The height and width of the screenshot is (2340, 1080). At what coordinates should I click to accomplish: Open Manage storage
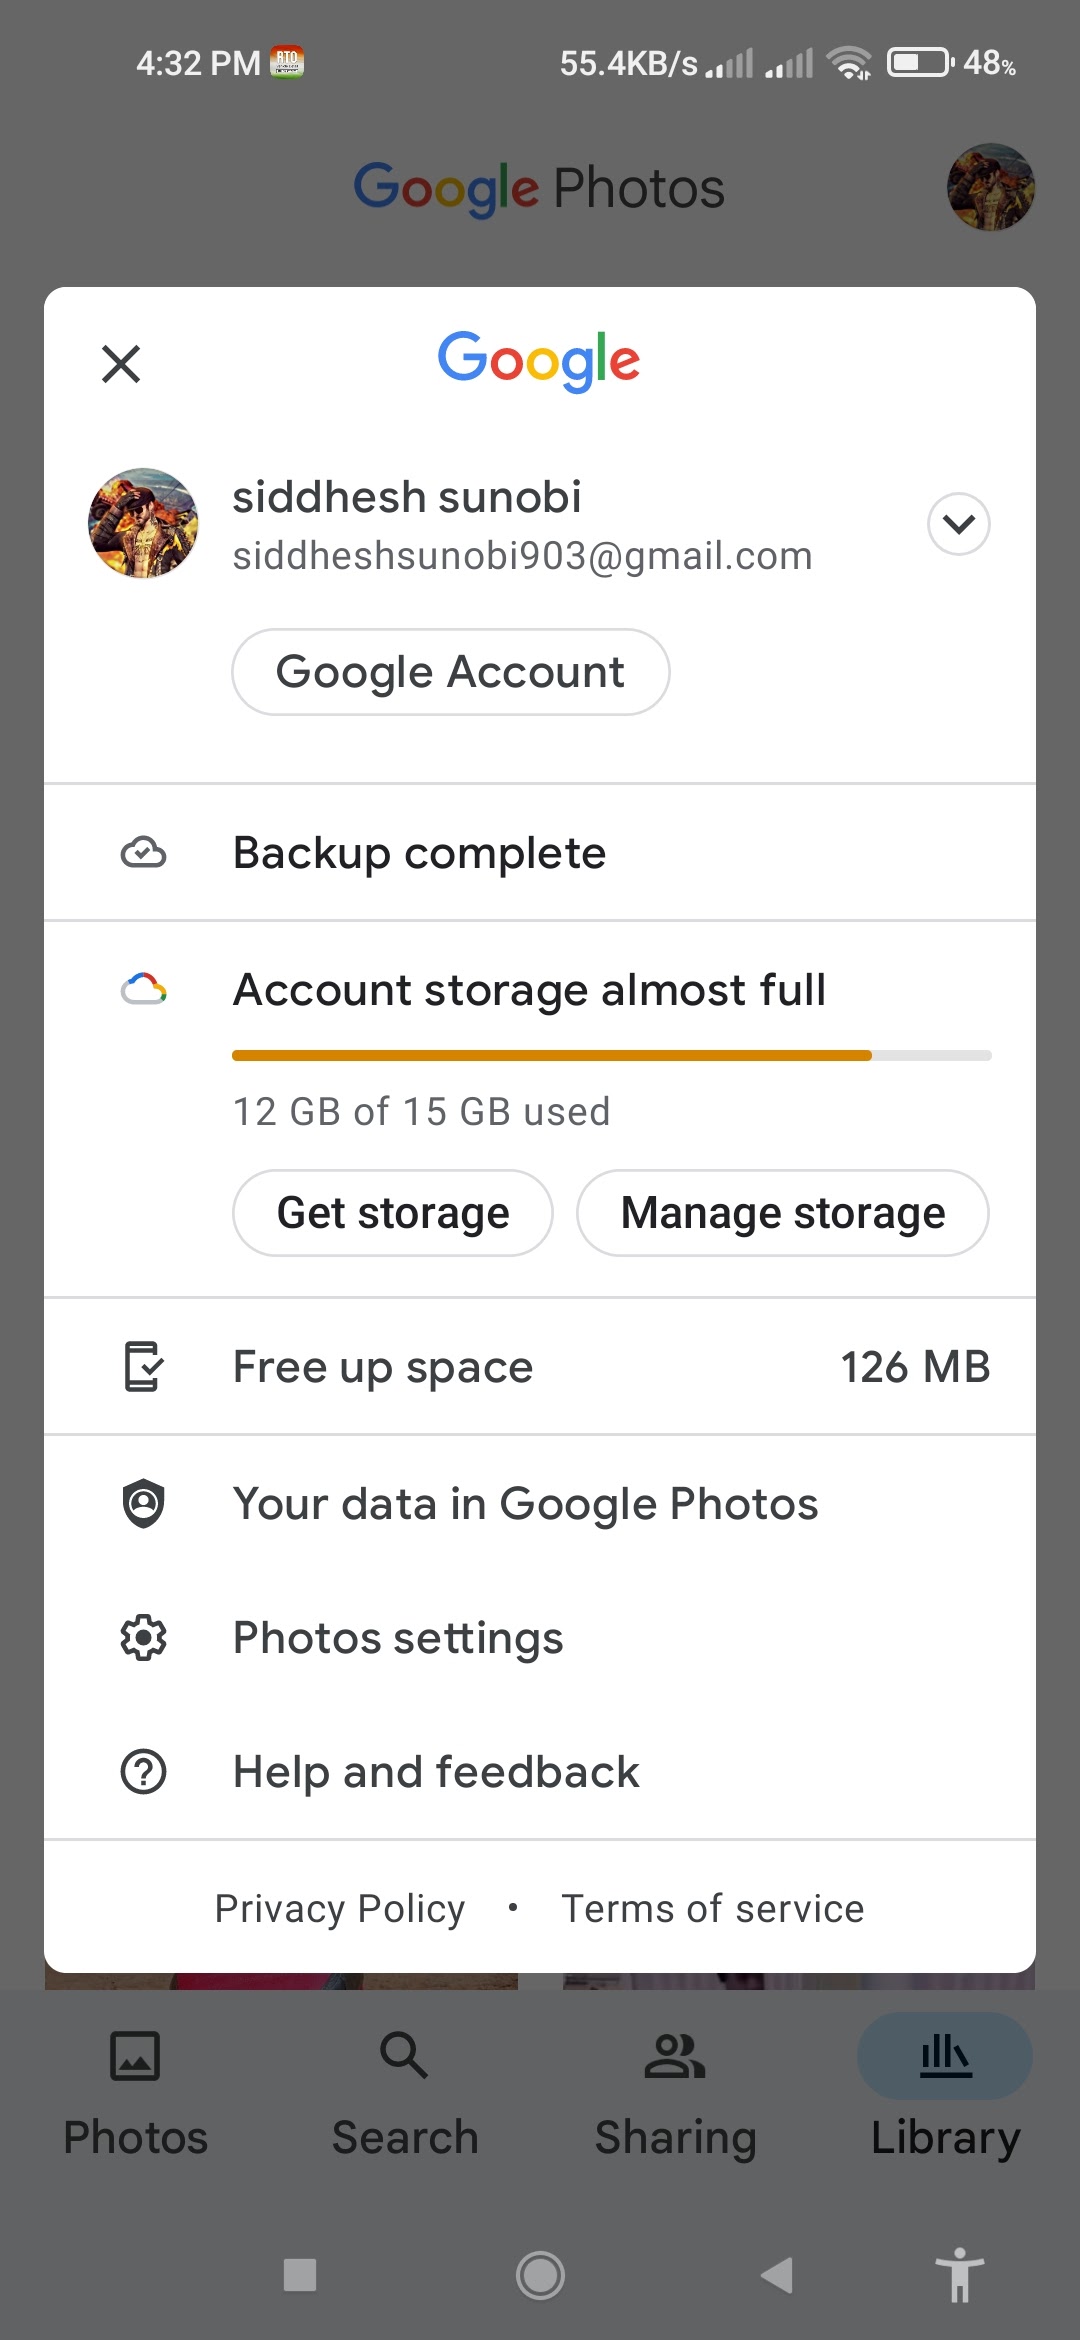pyautogui.click(x=783, y=1213)
